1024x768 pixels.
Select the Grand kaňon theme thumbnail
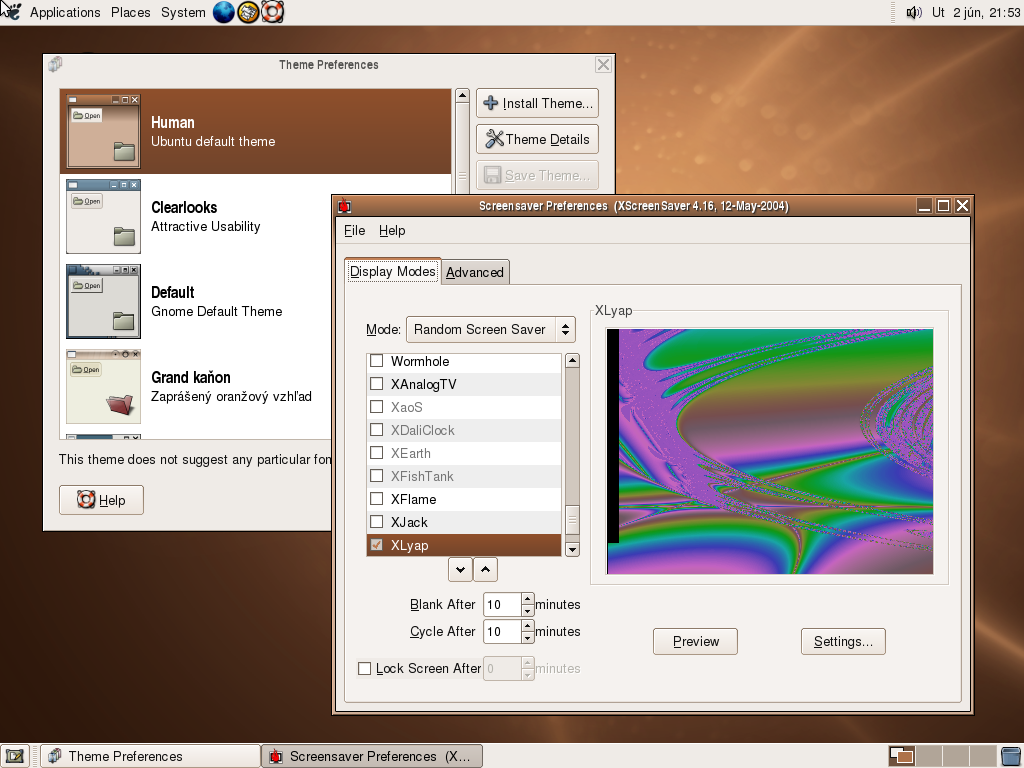[x=103, y=386]
